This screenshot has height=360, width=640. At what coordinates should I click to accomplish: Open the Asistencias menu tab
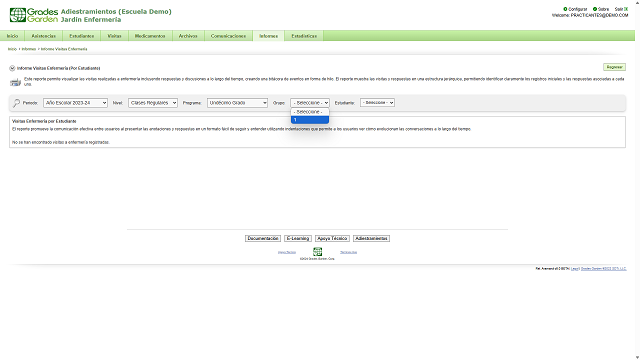tap(44, 36)
